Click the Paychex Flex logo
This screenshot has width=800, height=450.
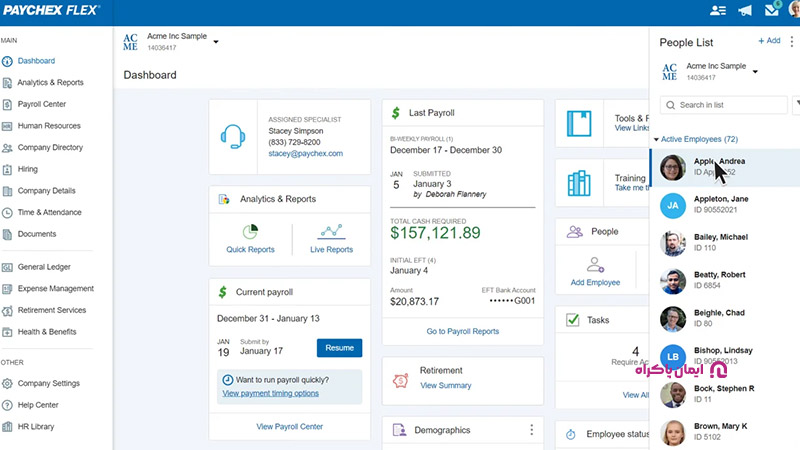tap(52, 10)
